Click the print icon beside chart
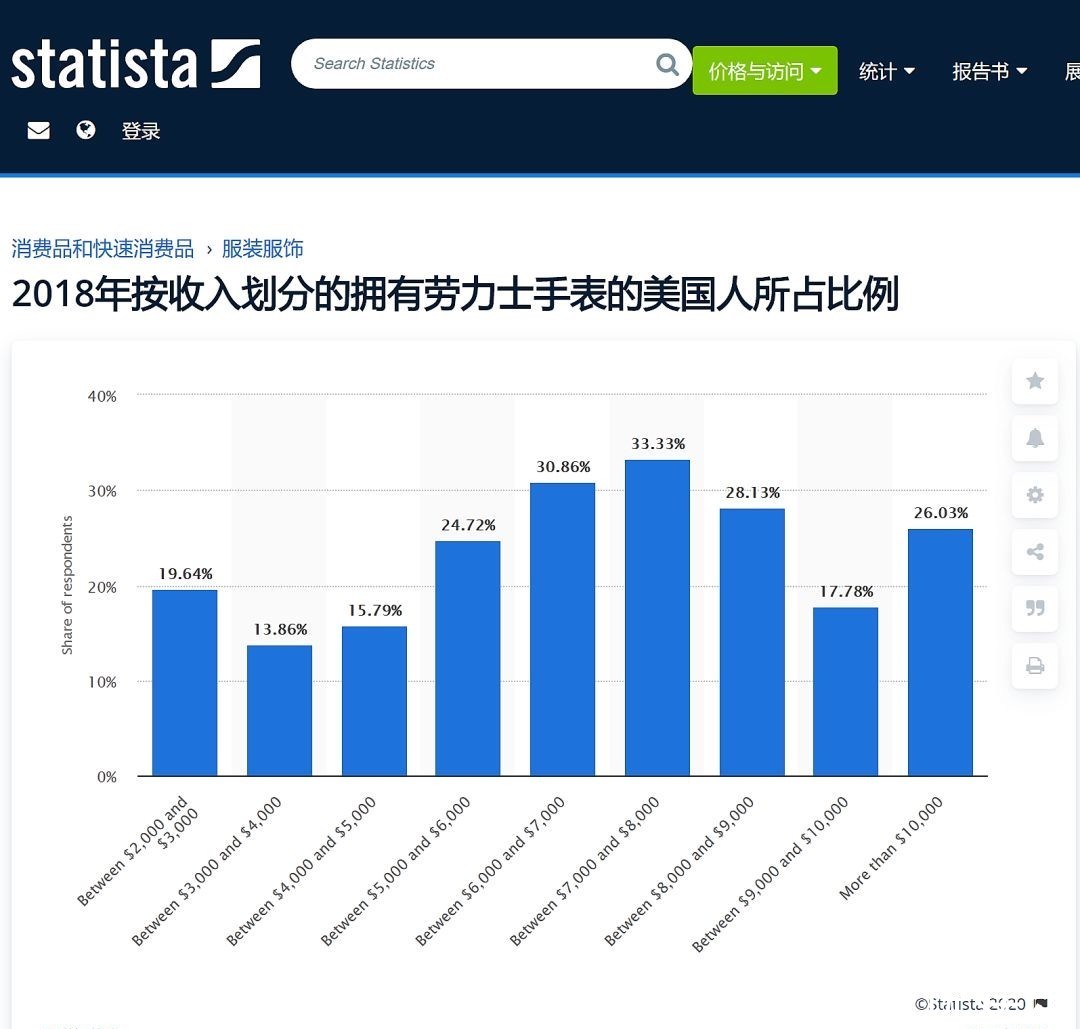Viewport: 1080px width, 1029px height. 1035,665
